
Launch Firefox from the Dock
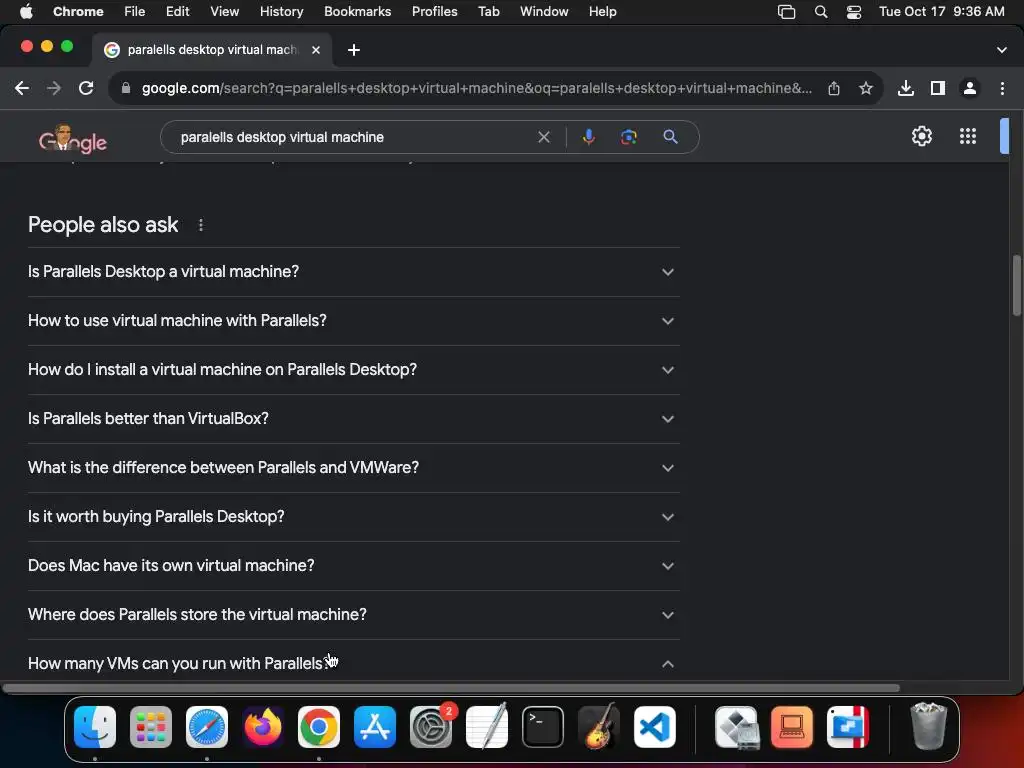(x=263, y=727)
